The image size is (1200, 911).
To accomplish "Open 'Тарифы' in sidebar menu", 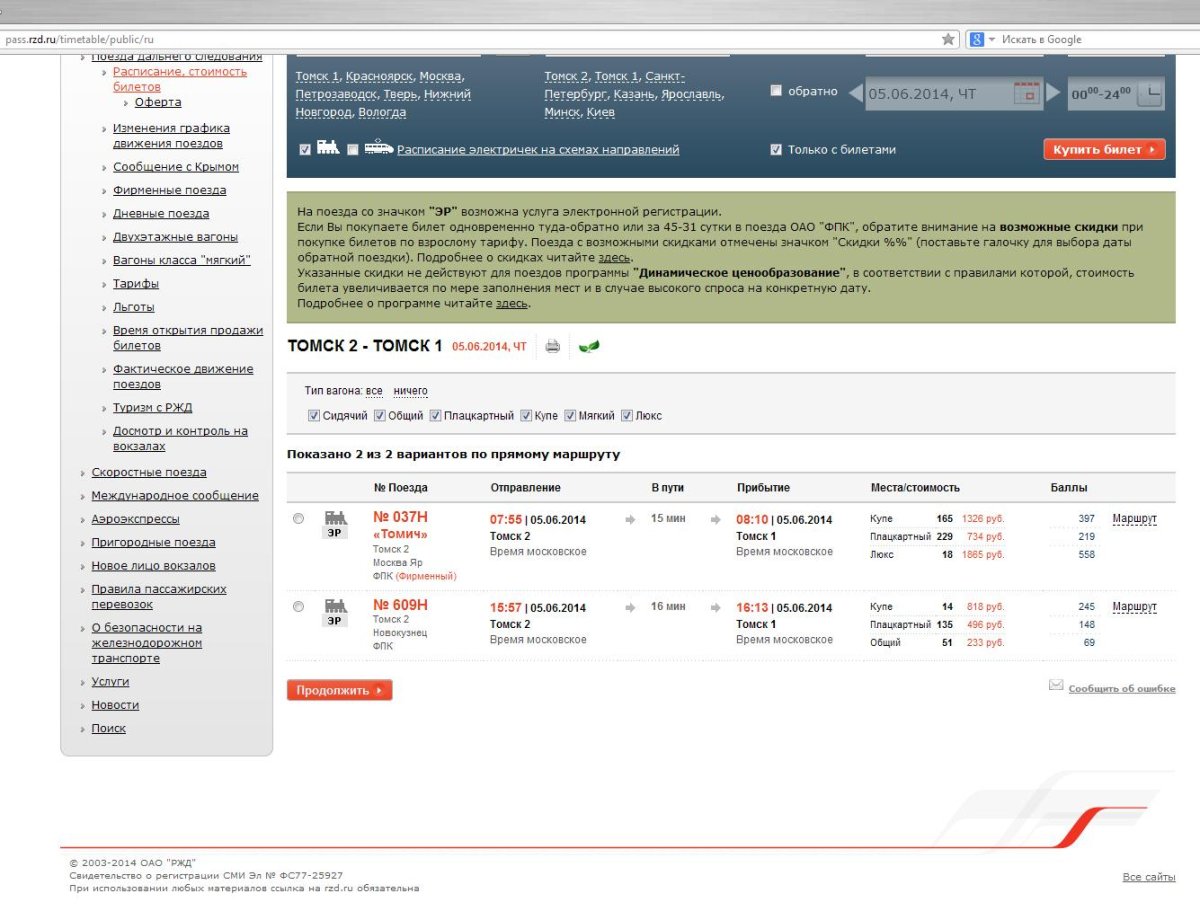I will click(x=135, y=284).
